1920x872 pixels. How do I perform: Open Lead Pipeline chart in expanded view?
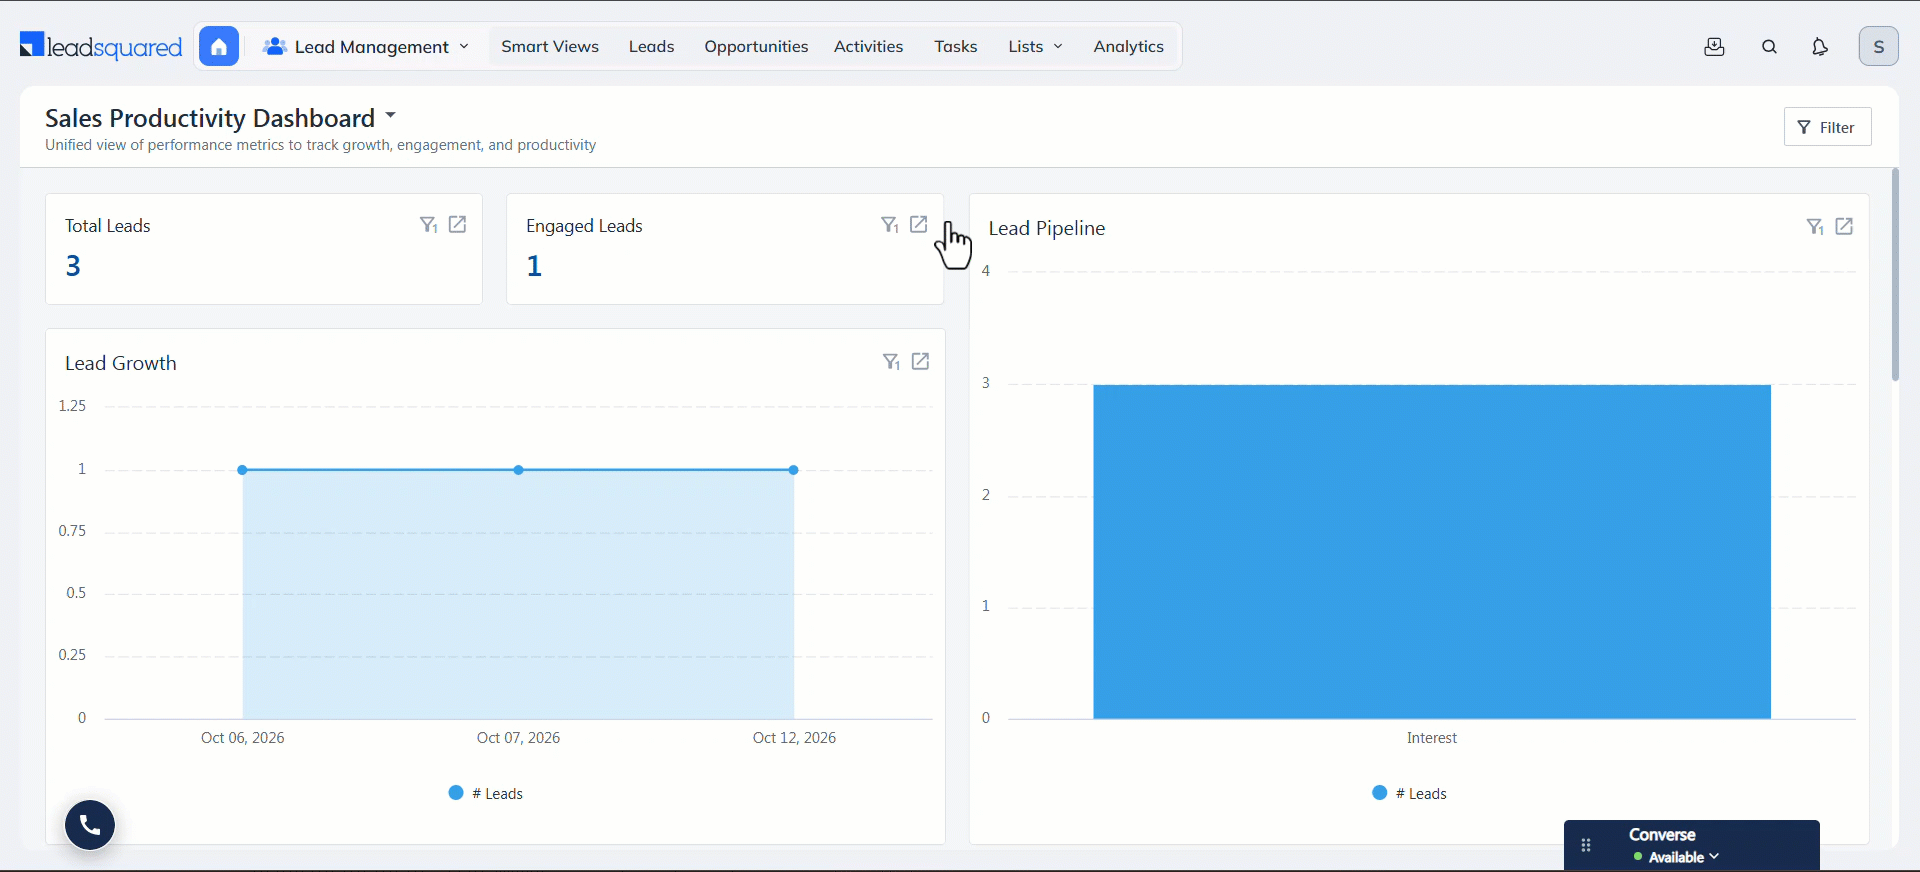[x=1845, y=227]
